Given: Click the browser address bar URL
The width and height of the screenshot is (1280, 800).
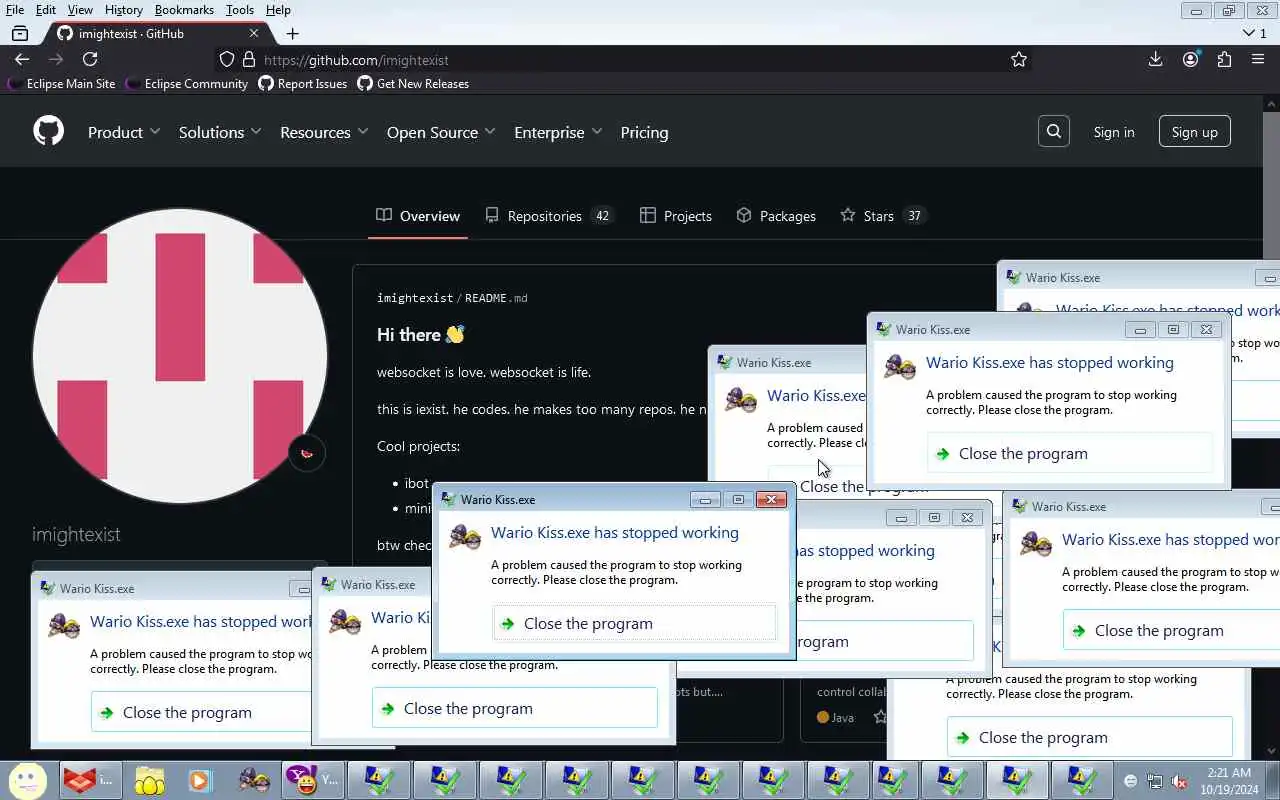Looking at the screenshot, I should (x=356, y=60).
